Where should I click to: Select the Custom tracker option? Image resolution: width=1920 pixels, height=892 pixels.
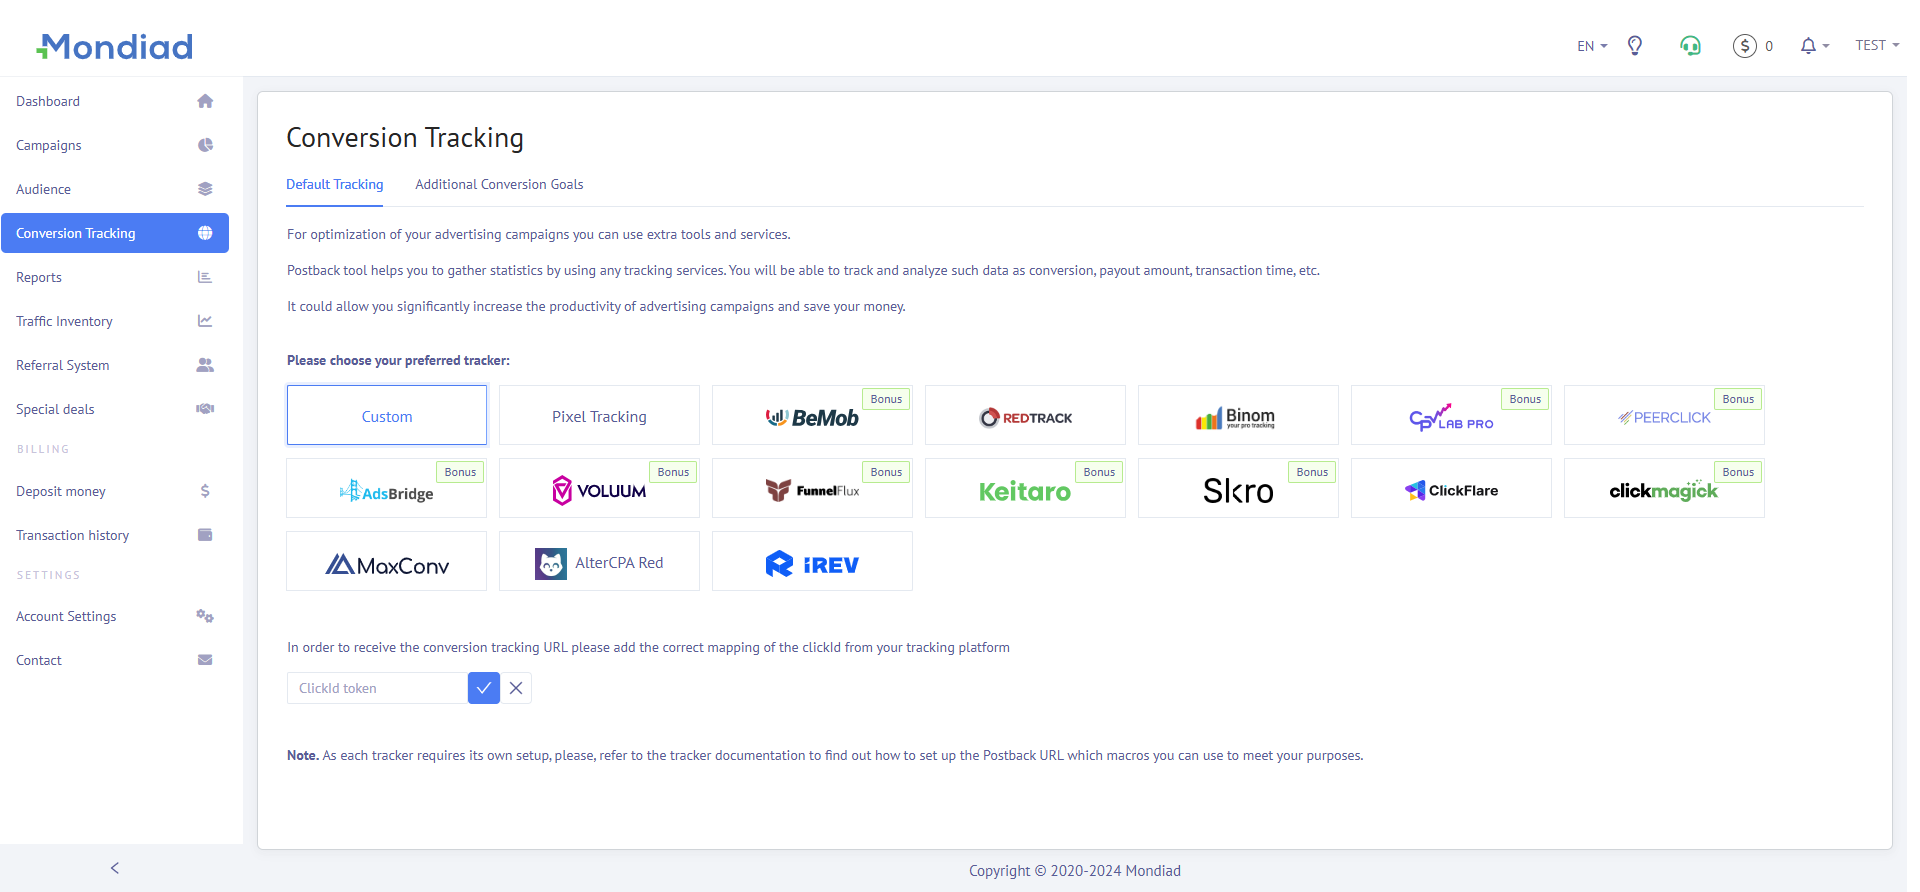click(x=387, y=416)
